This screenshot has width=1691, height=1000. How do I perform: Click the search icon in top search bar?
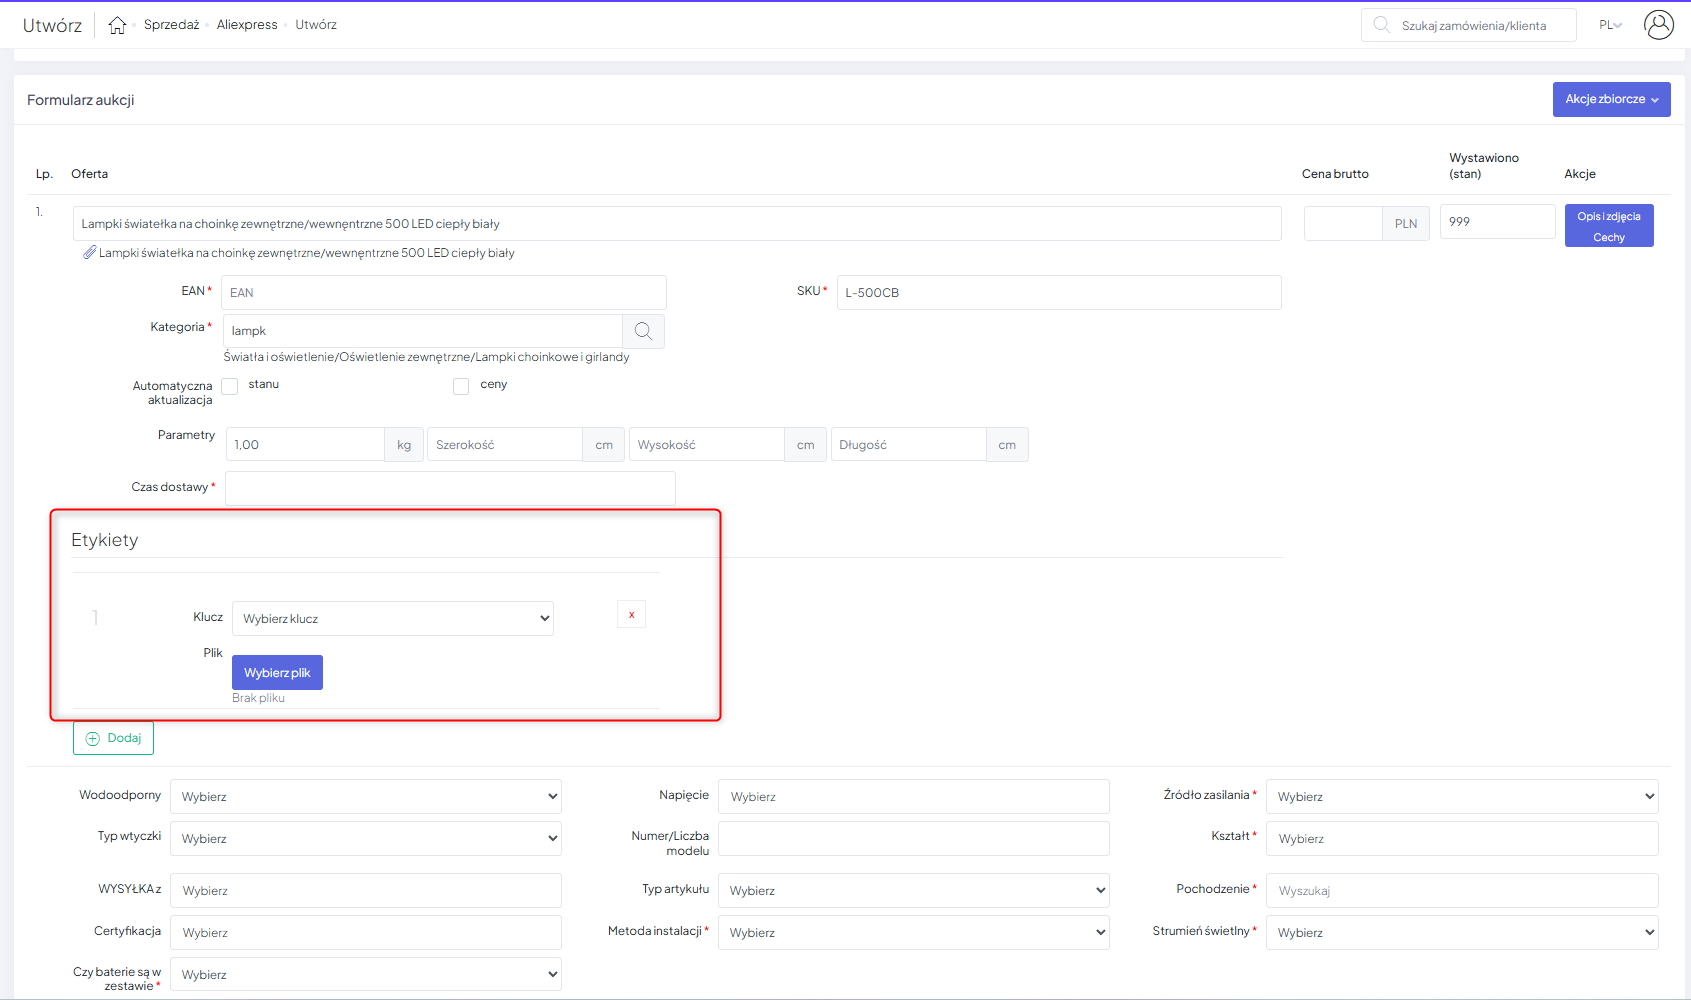coord(1381,25)
